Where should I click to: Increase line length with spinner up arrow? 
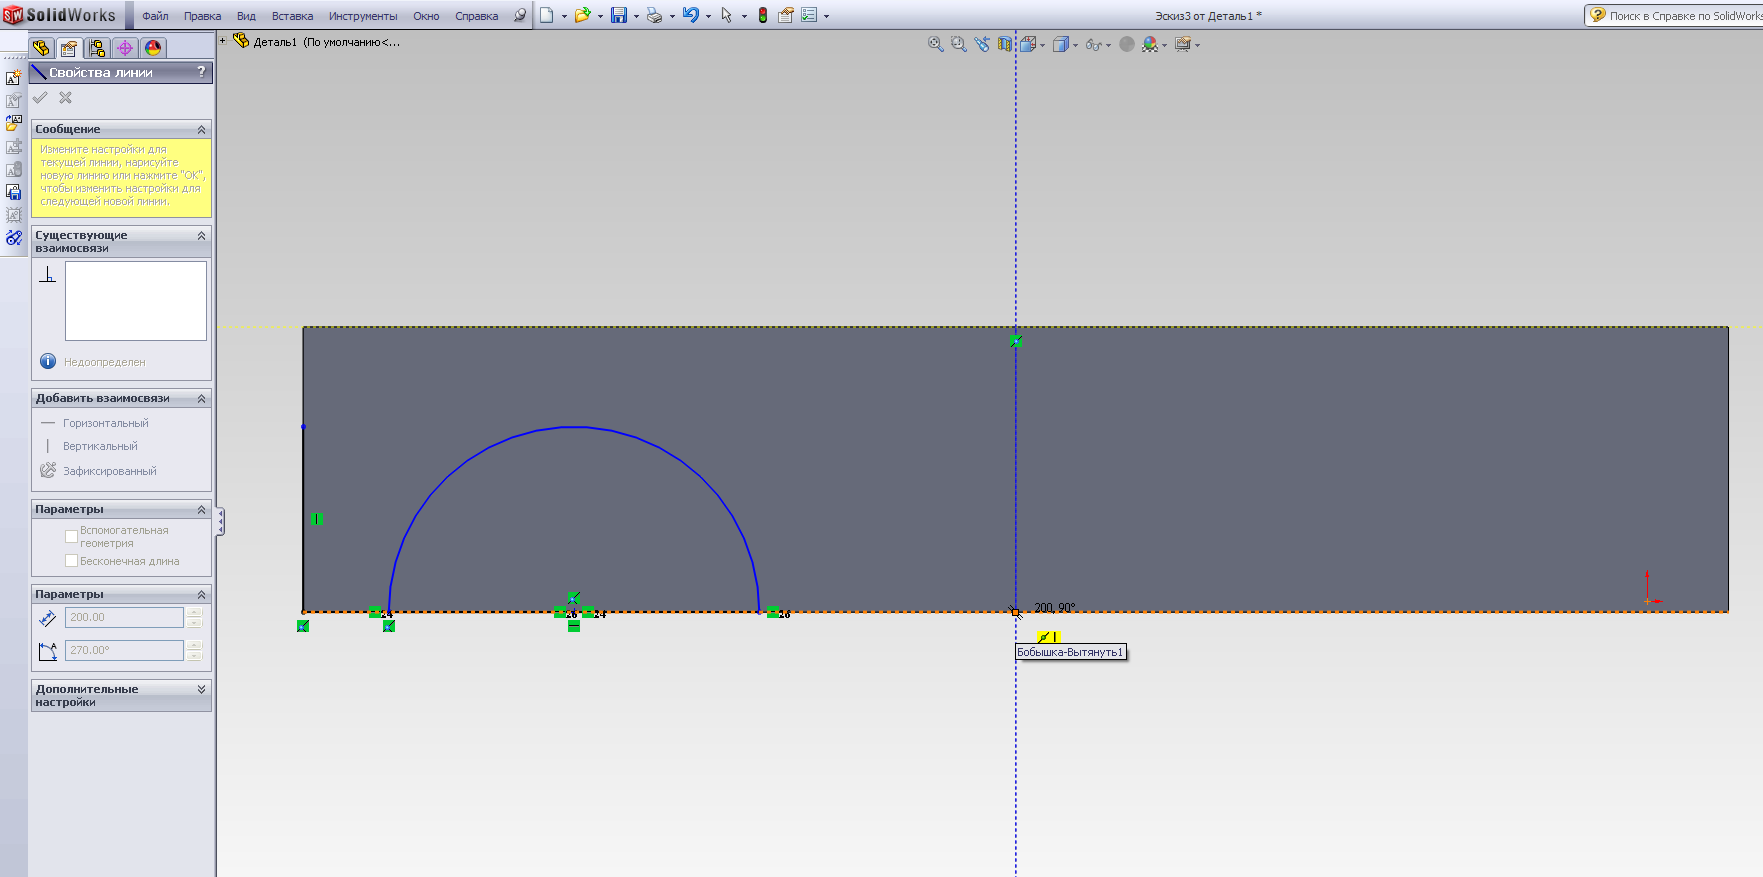tap(194, 612)
